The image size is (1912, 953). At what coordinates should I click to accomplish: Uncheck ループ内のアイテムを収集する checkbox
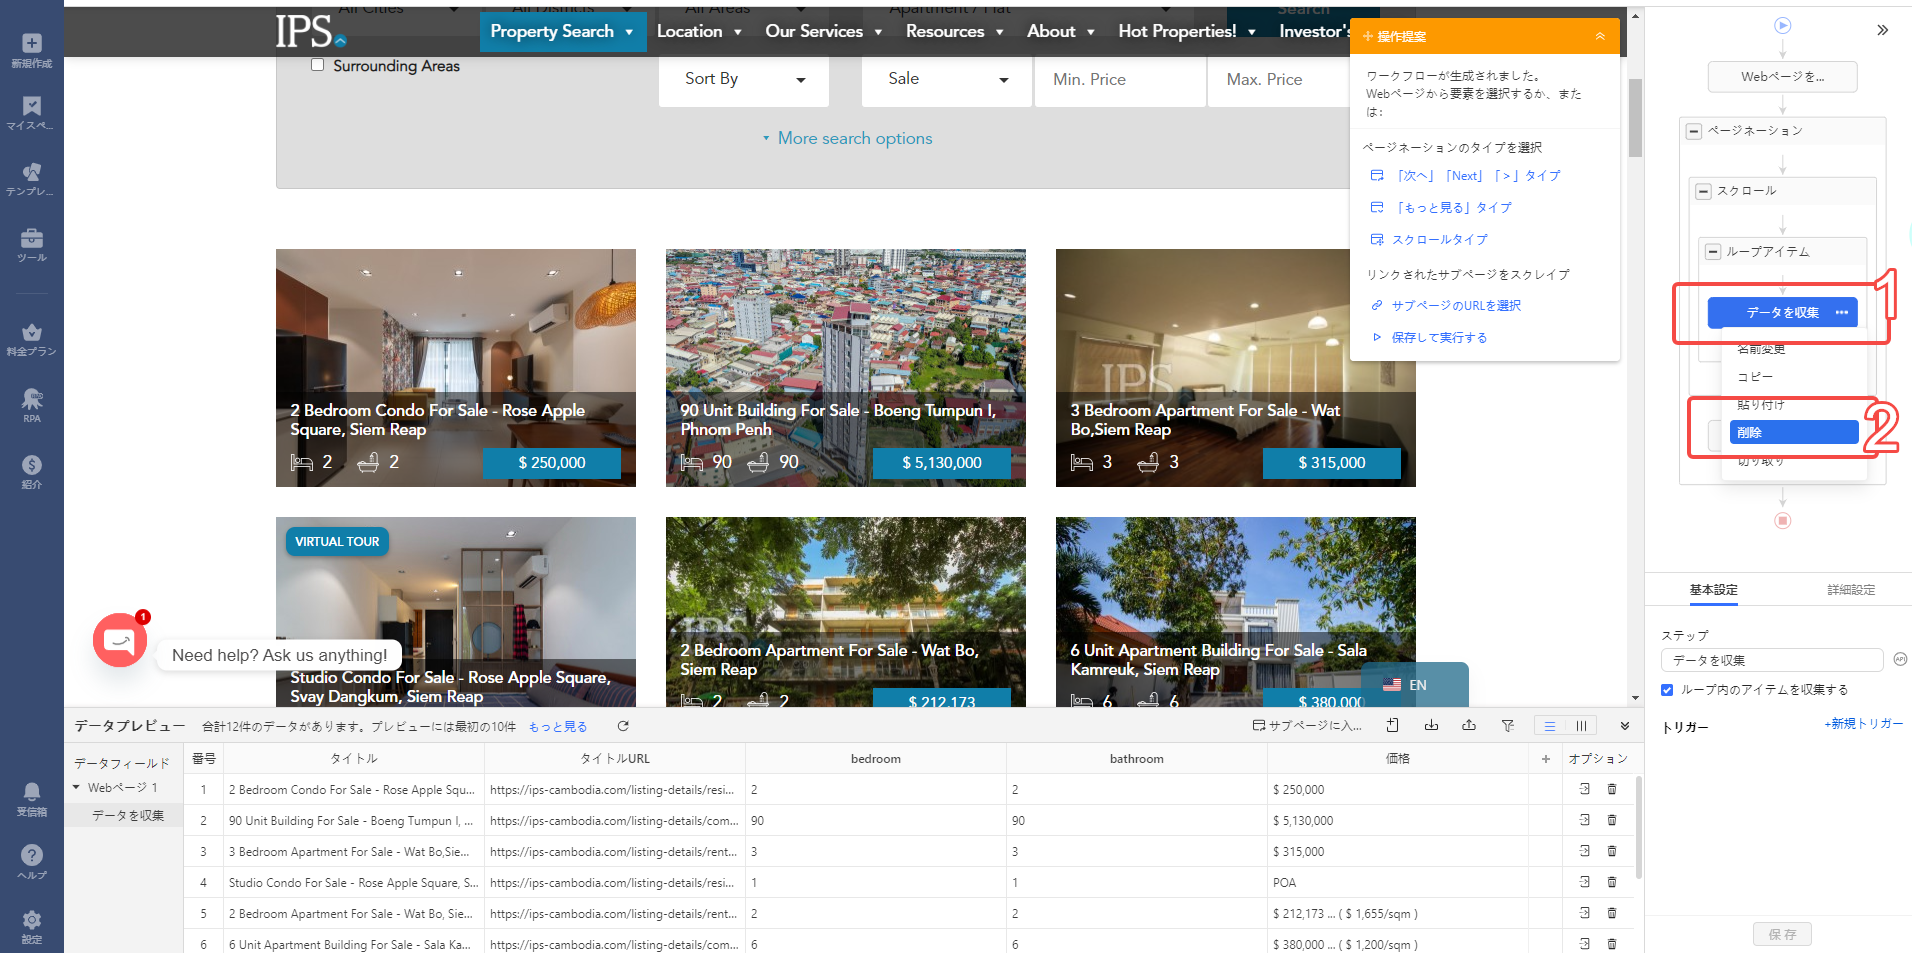(x=1667, y=690)
